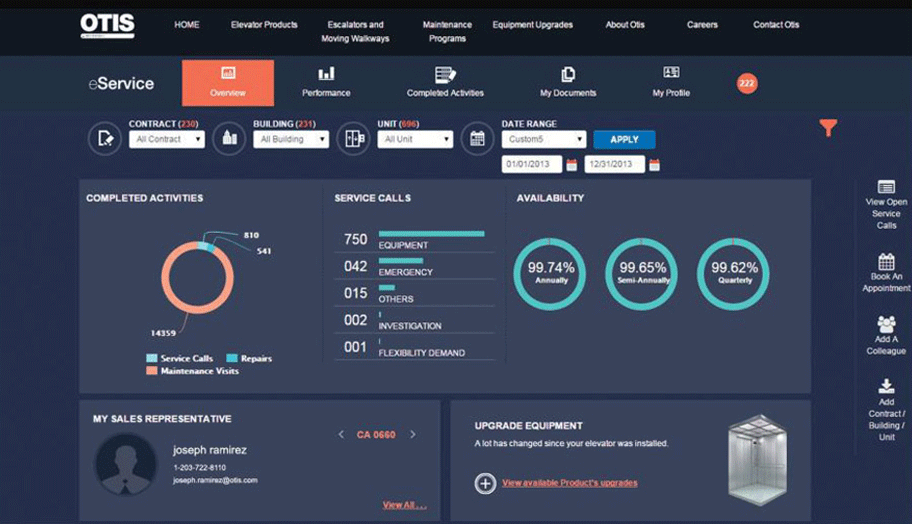
Task: Open Maintenance Programs menu
Action: pyautogui.click(x=447, y=31)
